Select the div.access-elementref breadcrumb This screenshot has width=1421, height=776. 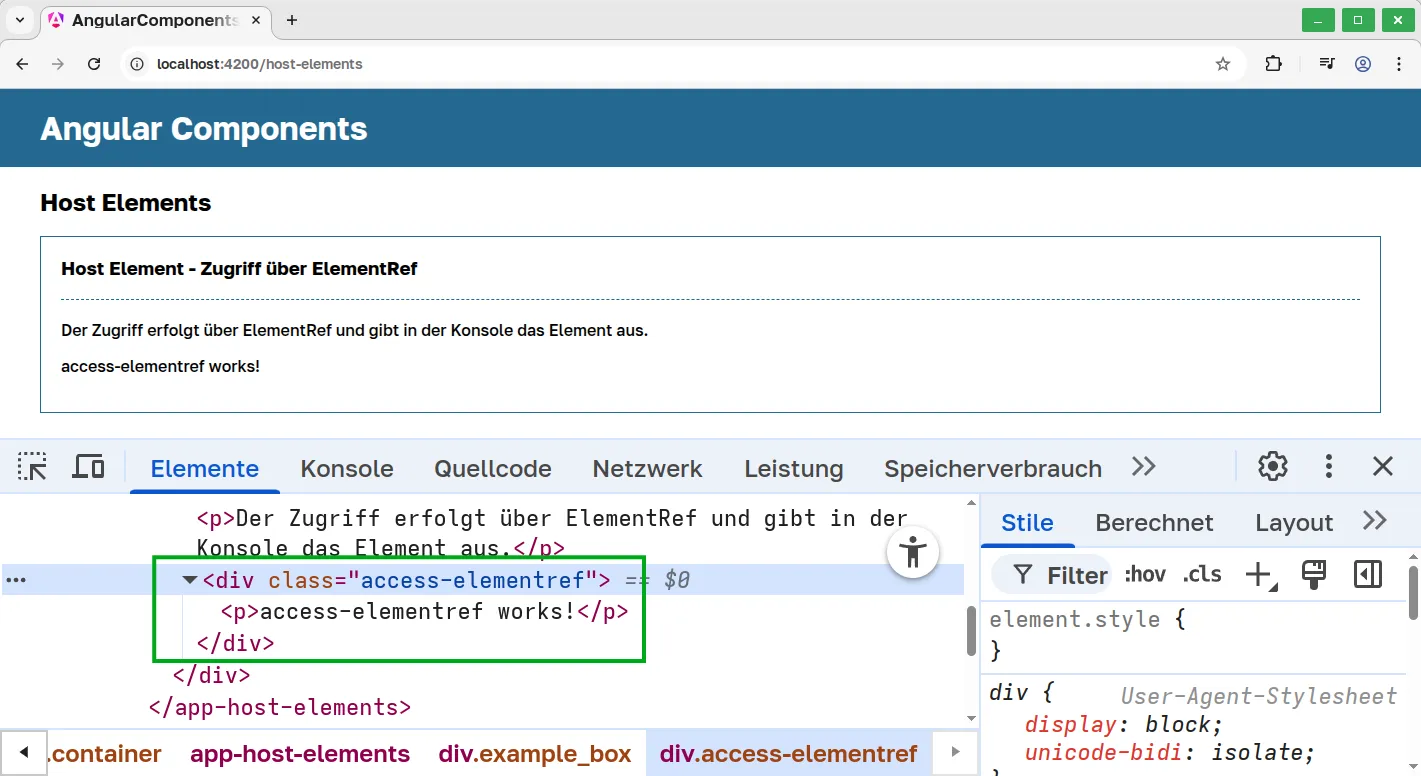pyautogui.click(x=789, y=754)
